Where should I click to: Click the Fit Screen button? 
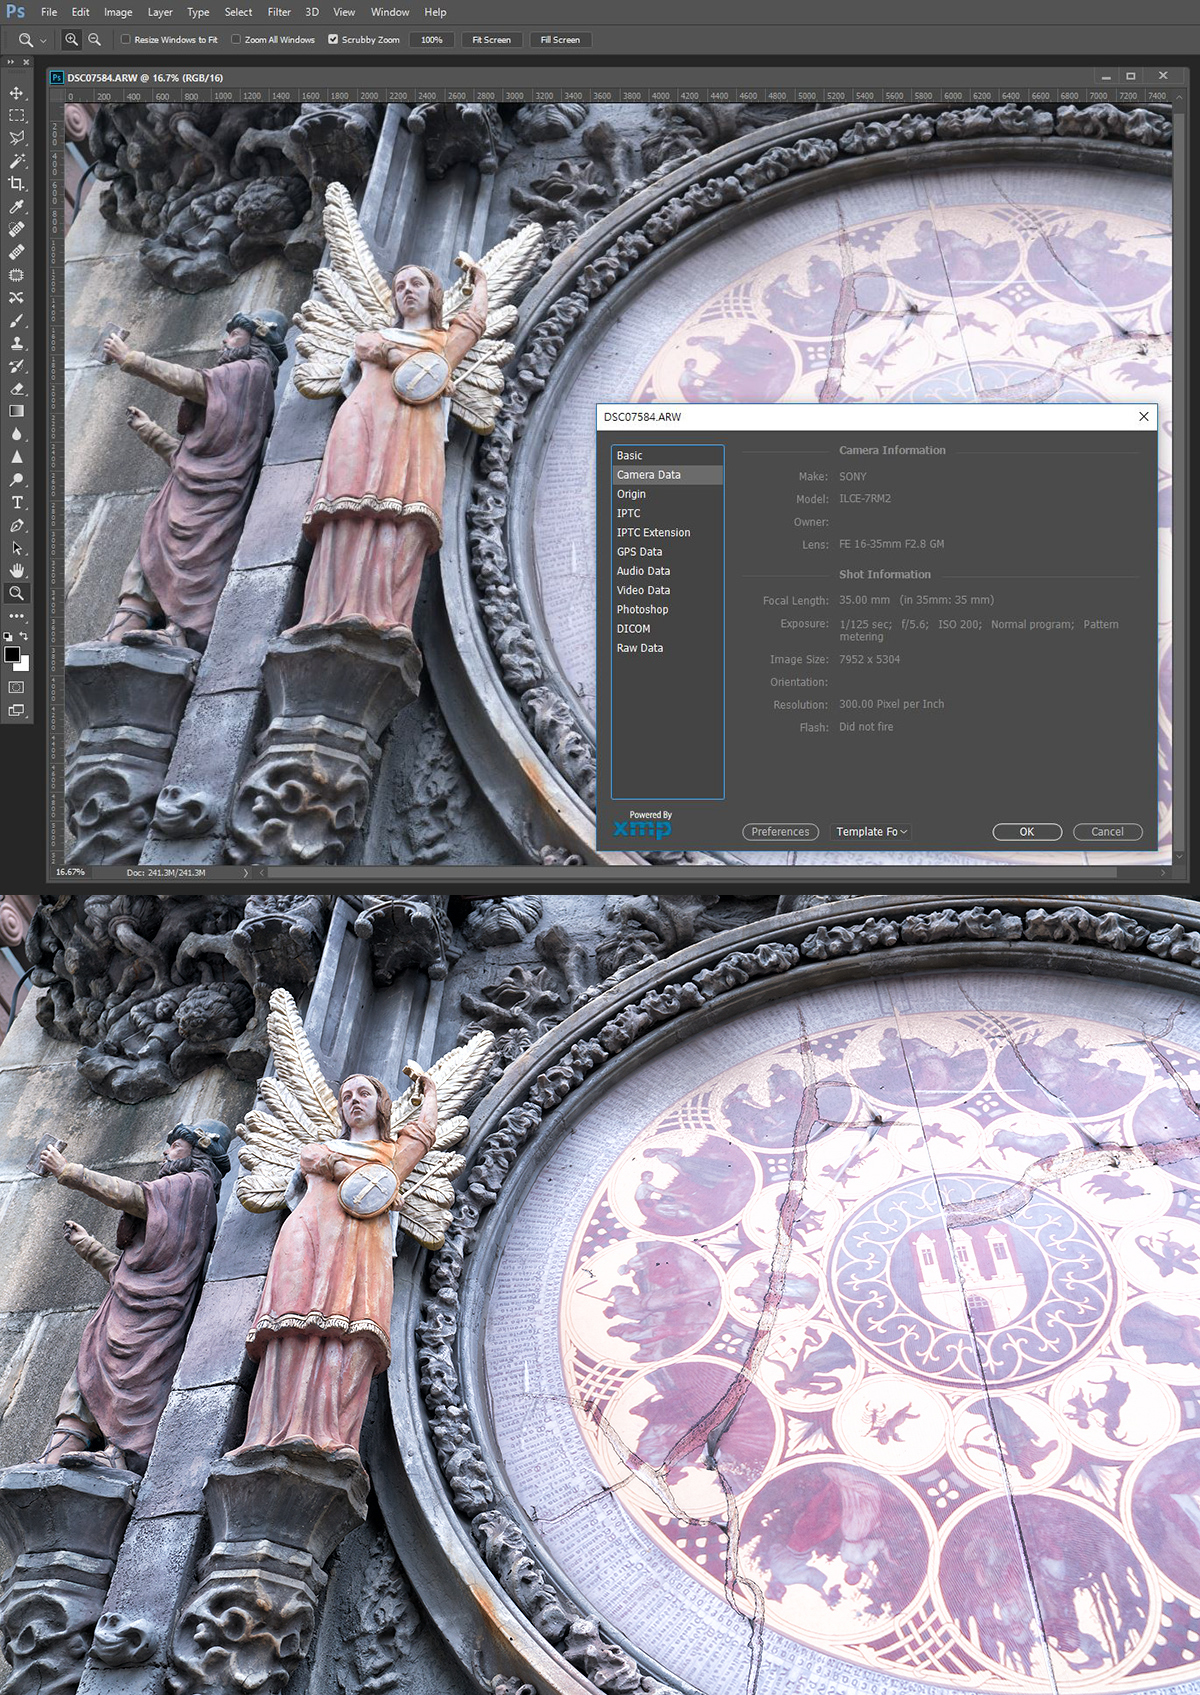[491, 40]
